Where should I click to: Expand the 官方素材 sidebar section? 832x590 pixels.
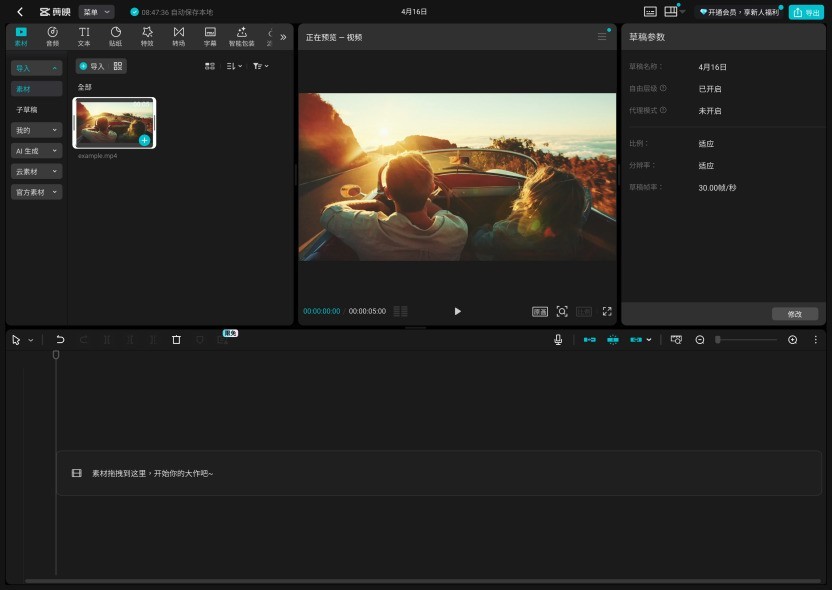37,192
